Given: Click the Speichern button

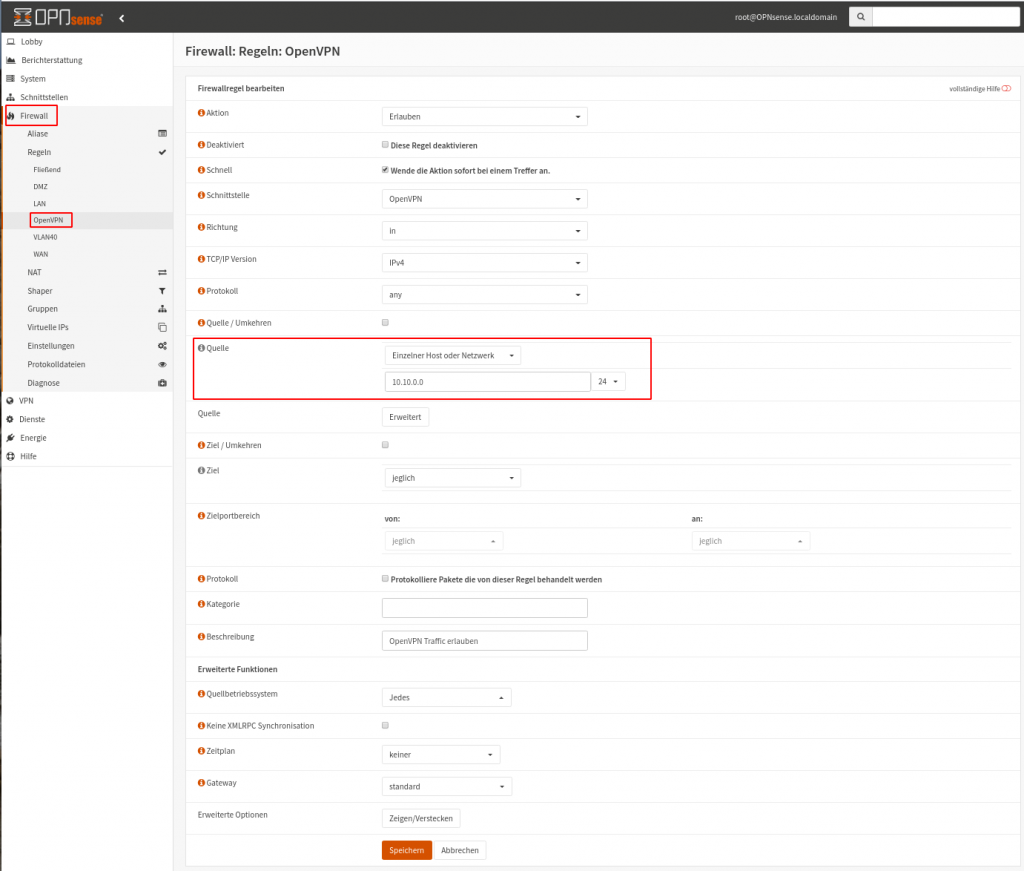Looking at the screenshot, I should pyautogui.click(x=406, y=849).
